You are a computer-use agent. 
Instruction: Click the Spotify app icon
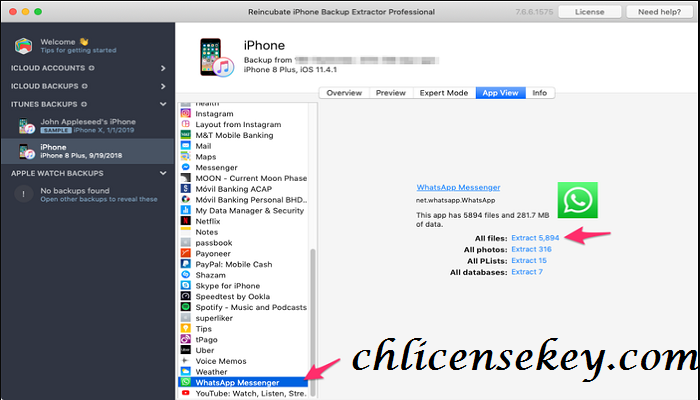pos(186,307)
